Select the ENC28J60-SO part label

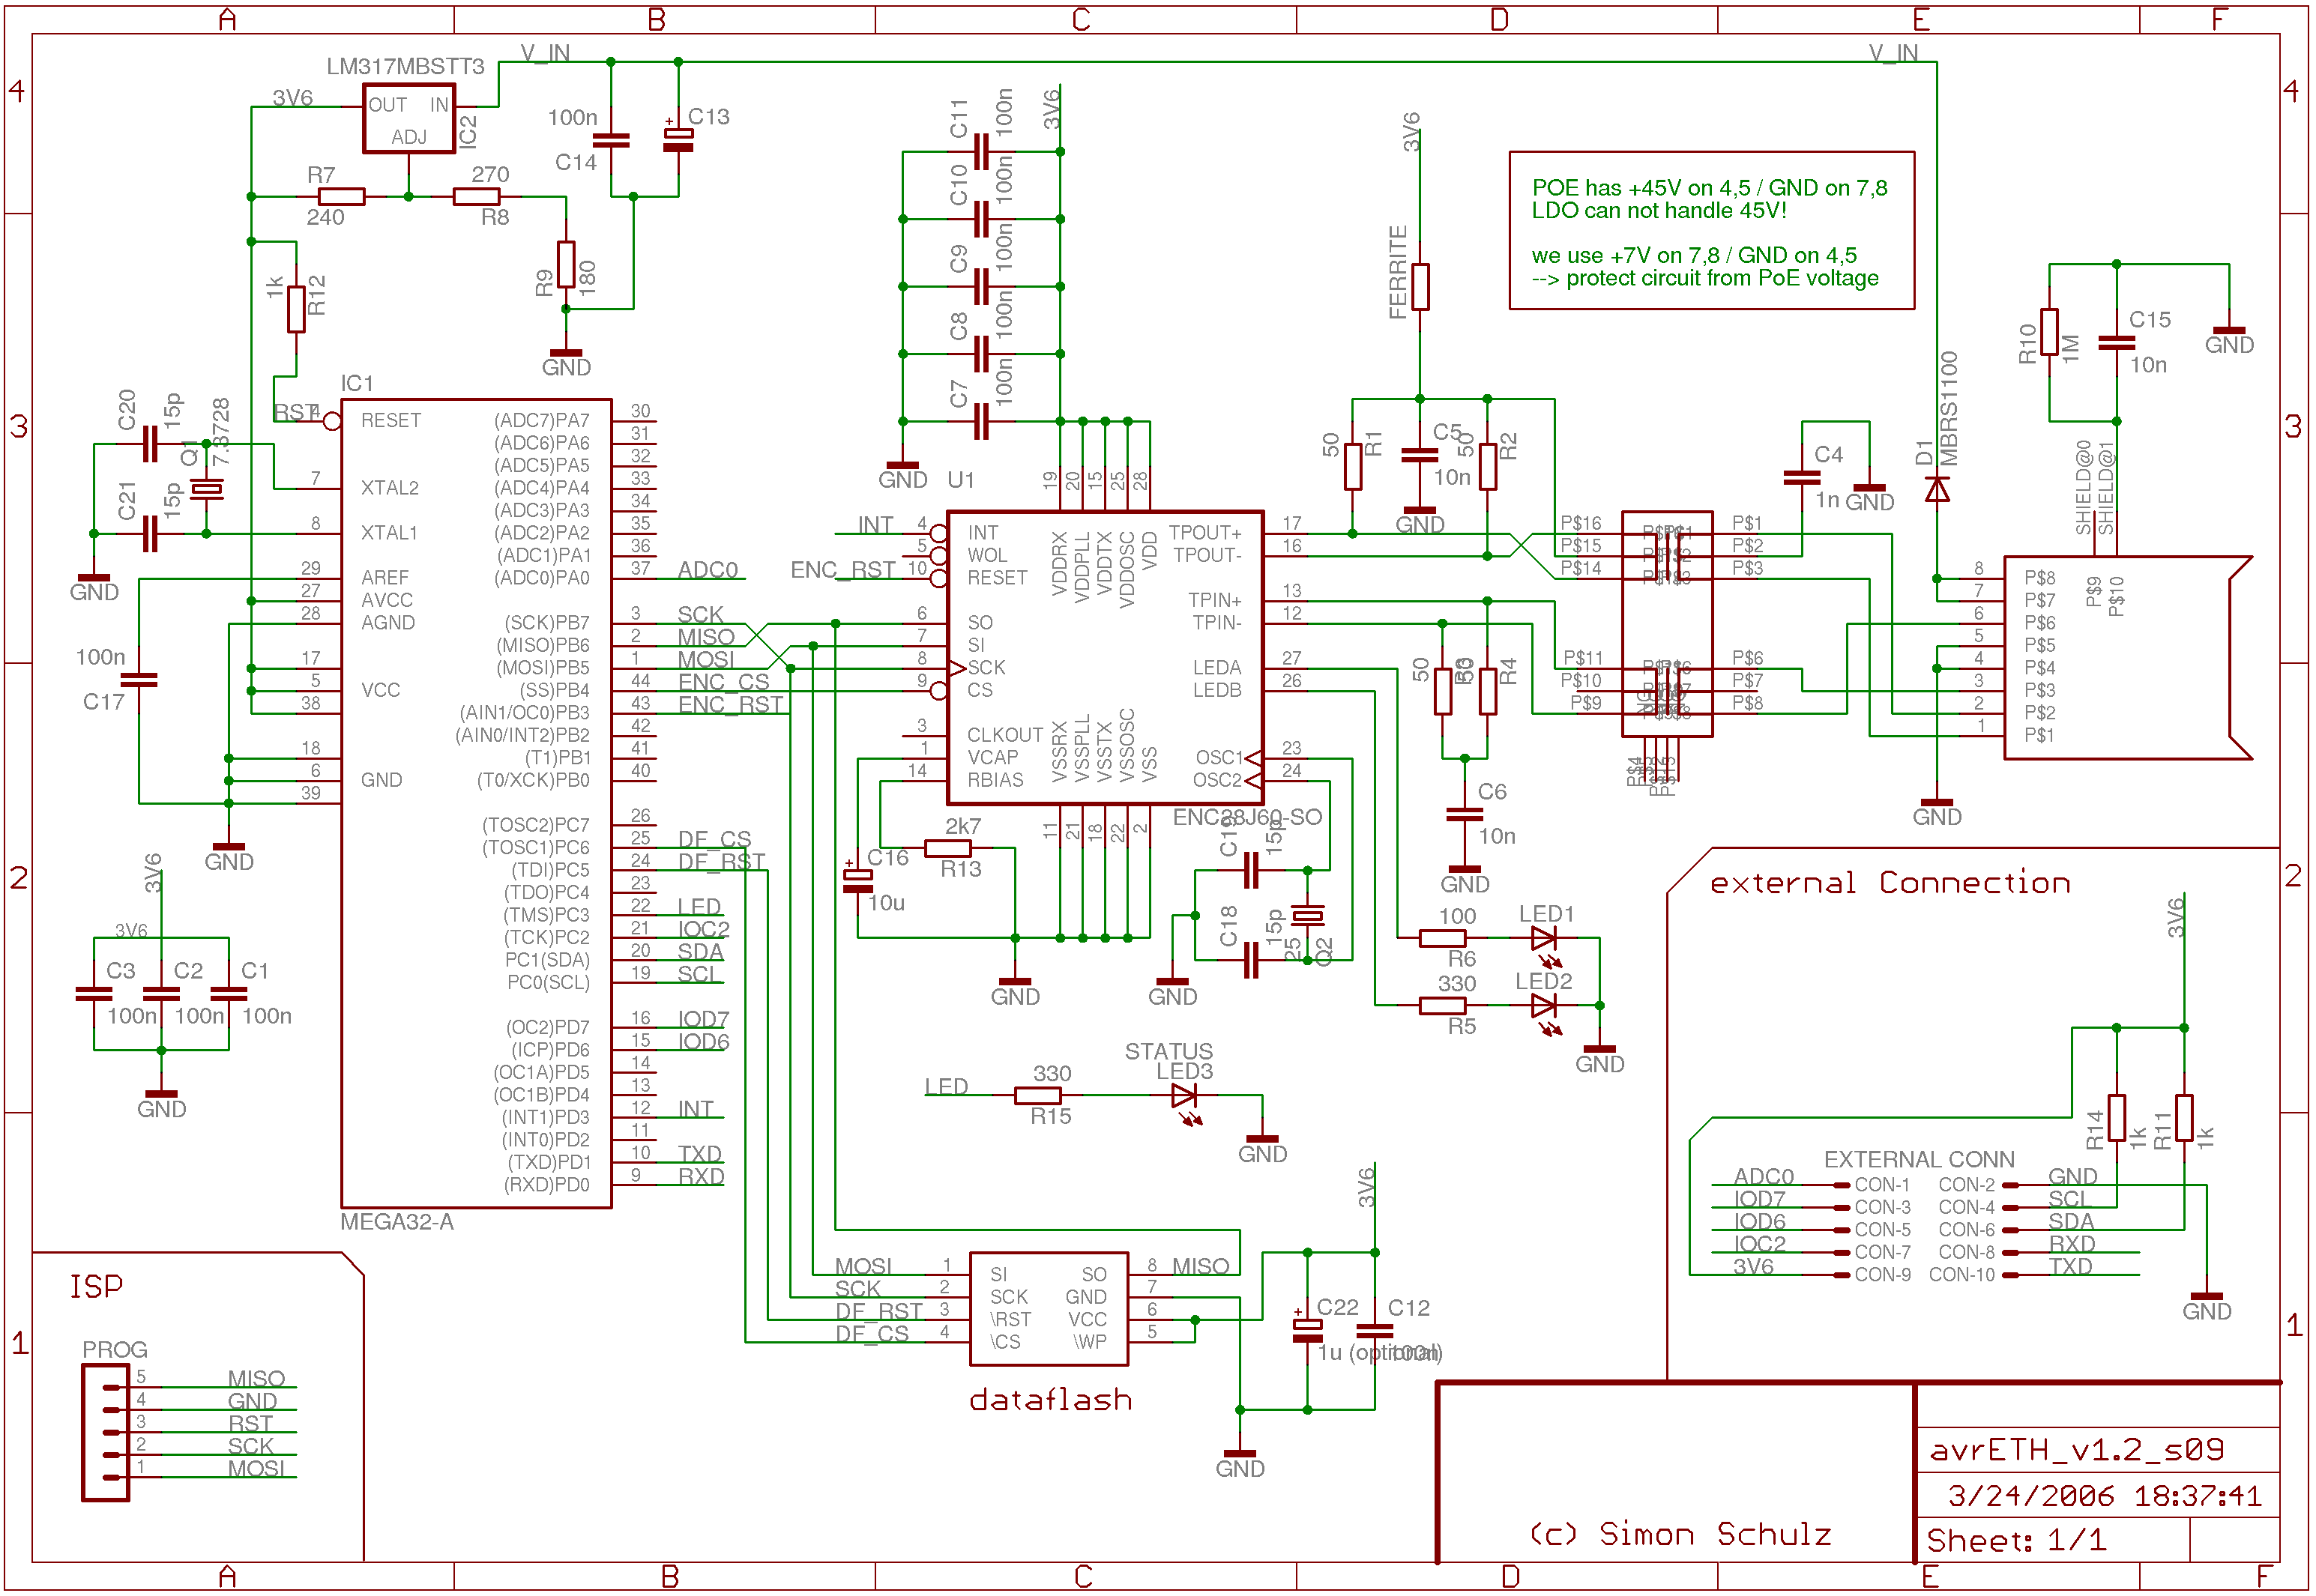(x=1248, y=817)
